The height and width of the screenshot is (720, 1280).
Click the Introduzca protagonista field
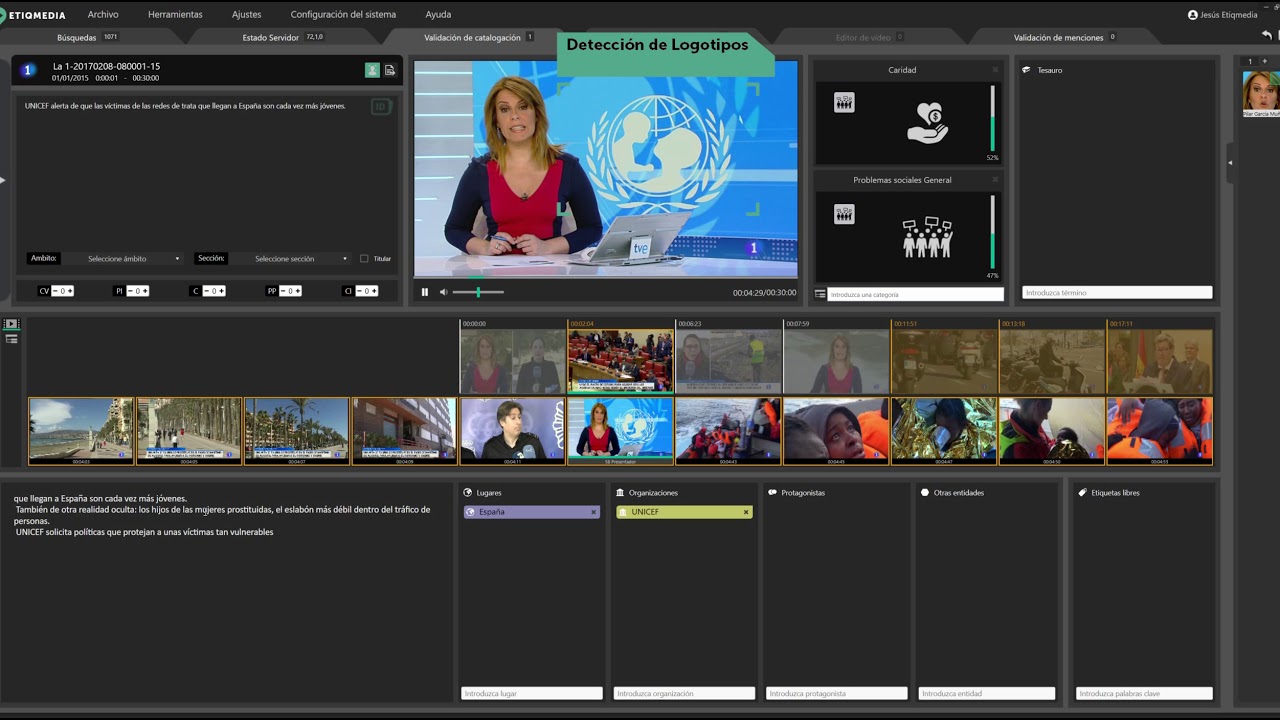[x=837, y=693]
